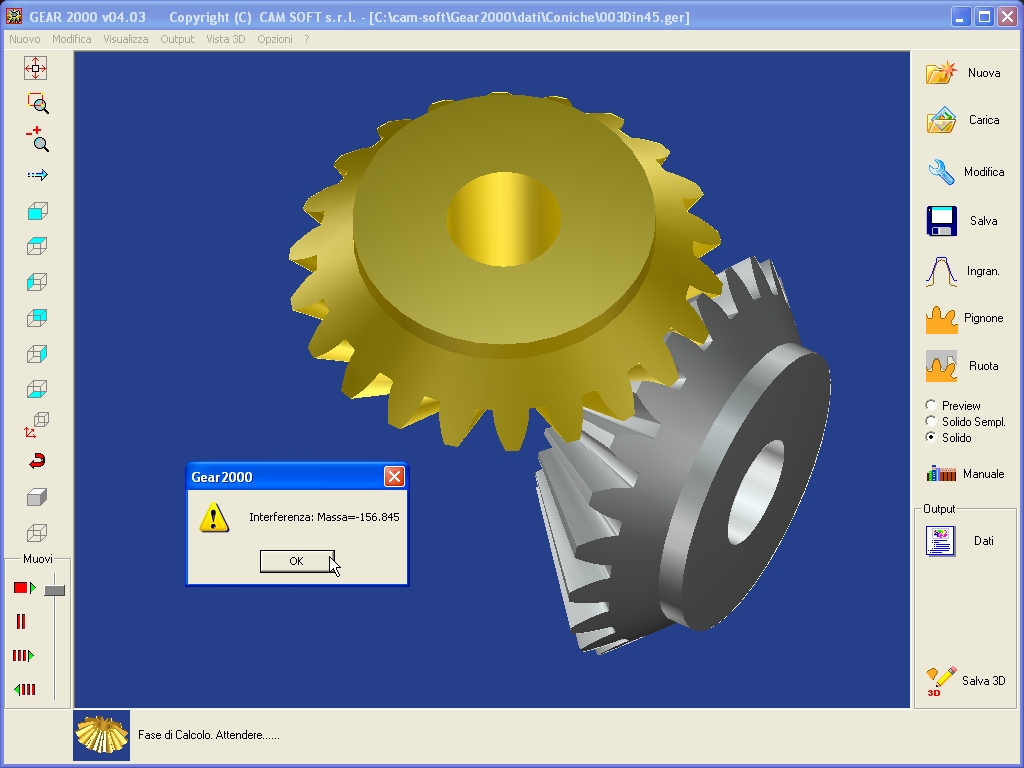Open the Vista 3D menu
Screen dimensions: 1024x768
click(x=226, y=39)
